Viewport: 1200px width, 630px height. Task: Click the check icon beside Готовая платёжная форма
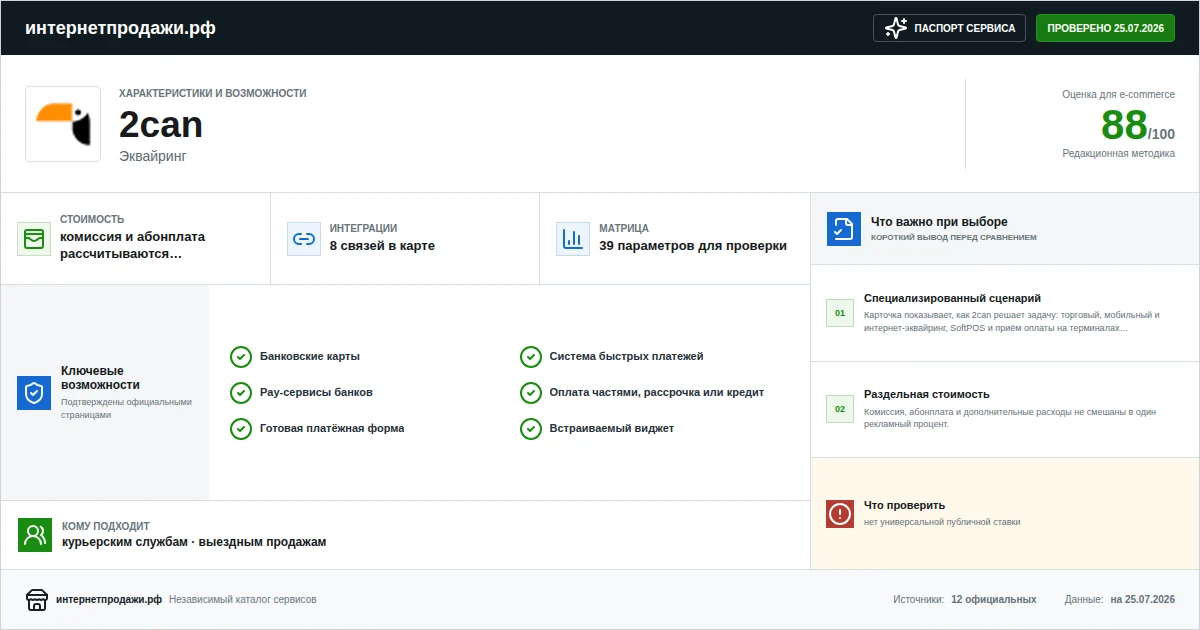pos(241,429)
